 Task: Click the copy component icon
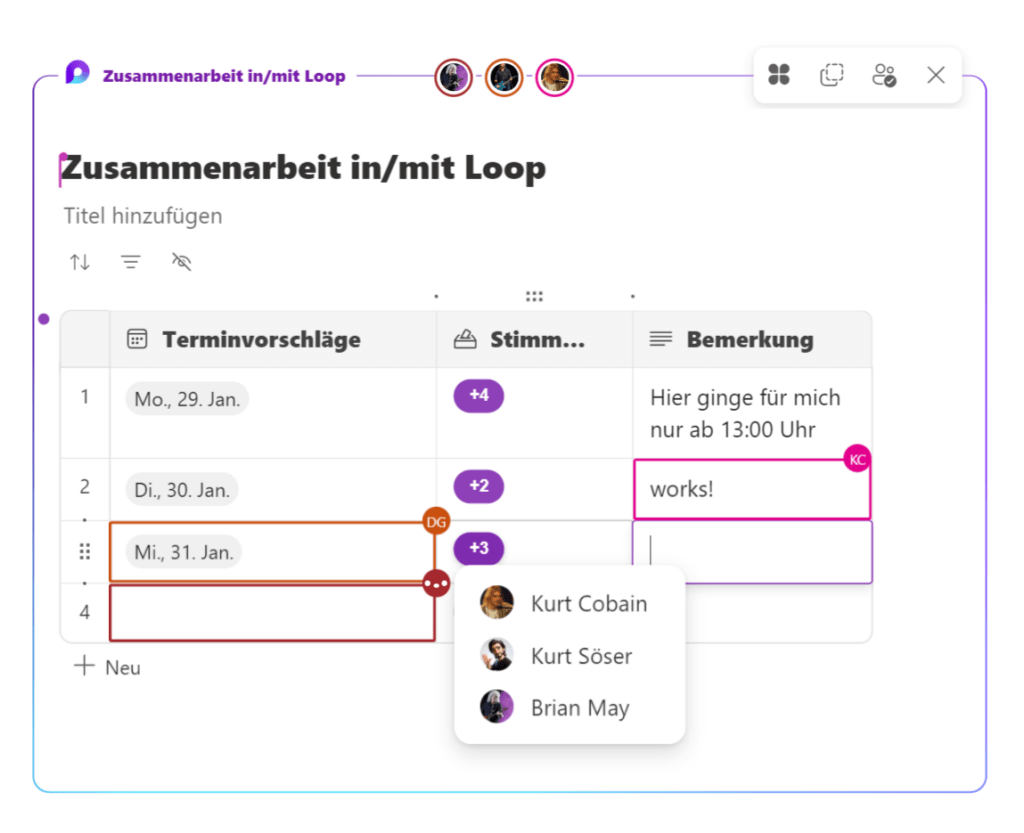click(831, 74)
